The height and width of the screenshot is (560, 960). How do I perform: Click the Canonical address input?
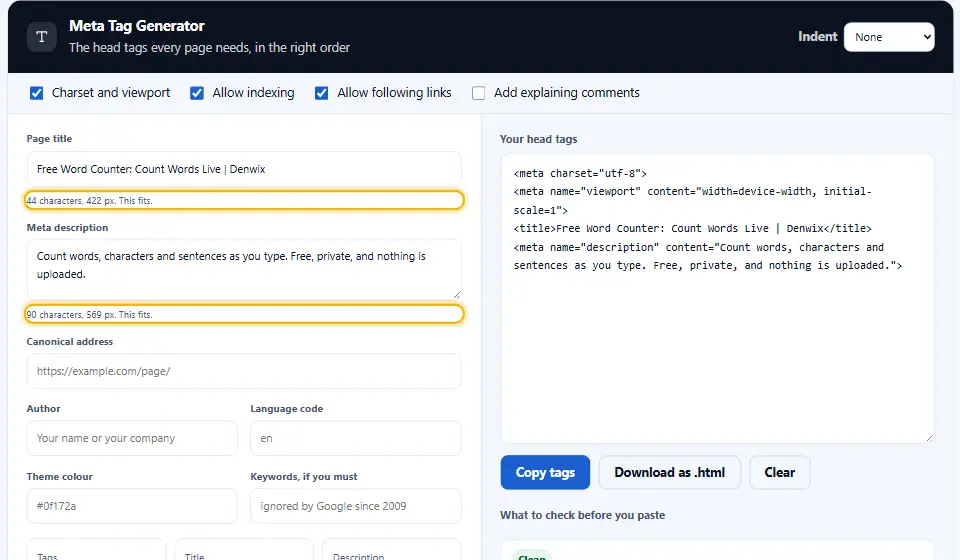pyautogui.click(x=244, y=371)
